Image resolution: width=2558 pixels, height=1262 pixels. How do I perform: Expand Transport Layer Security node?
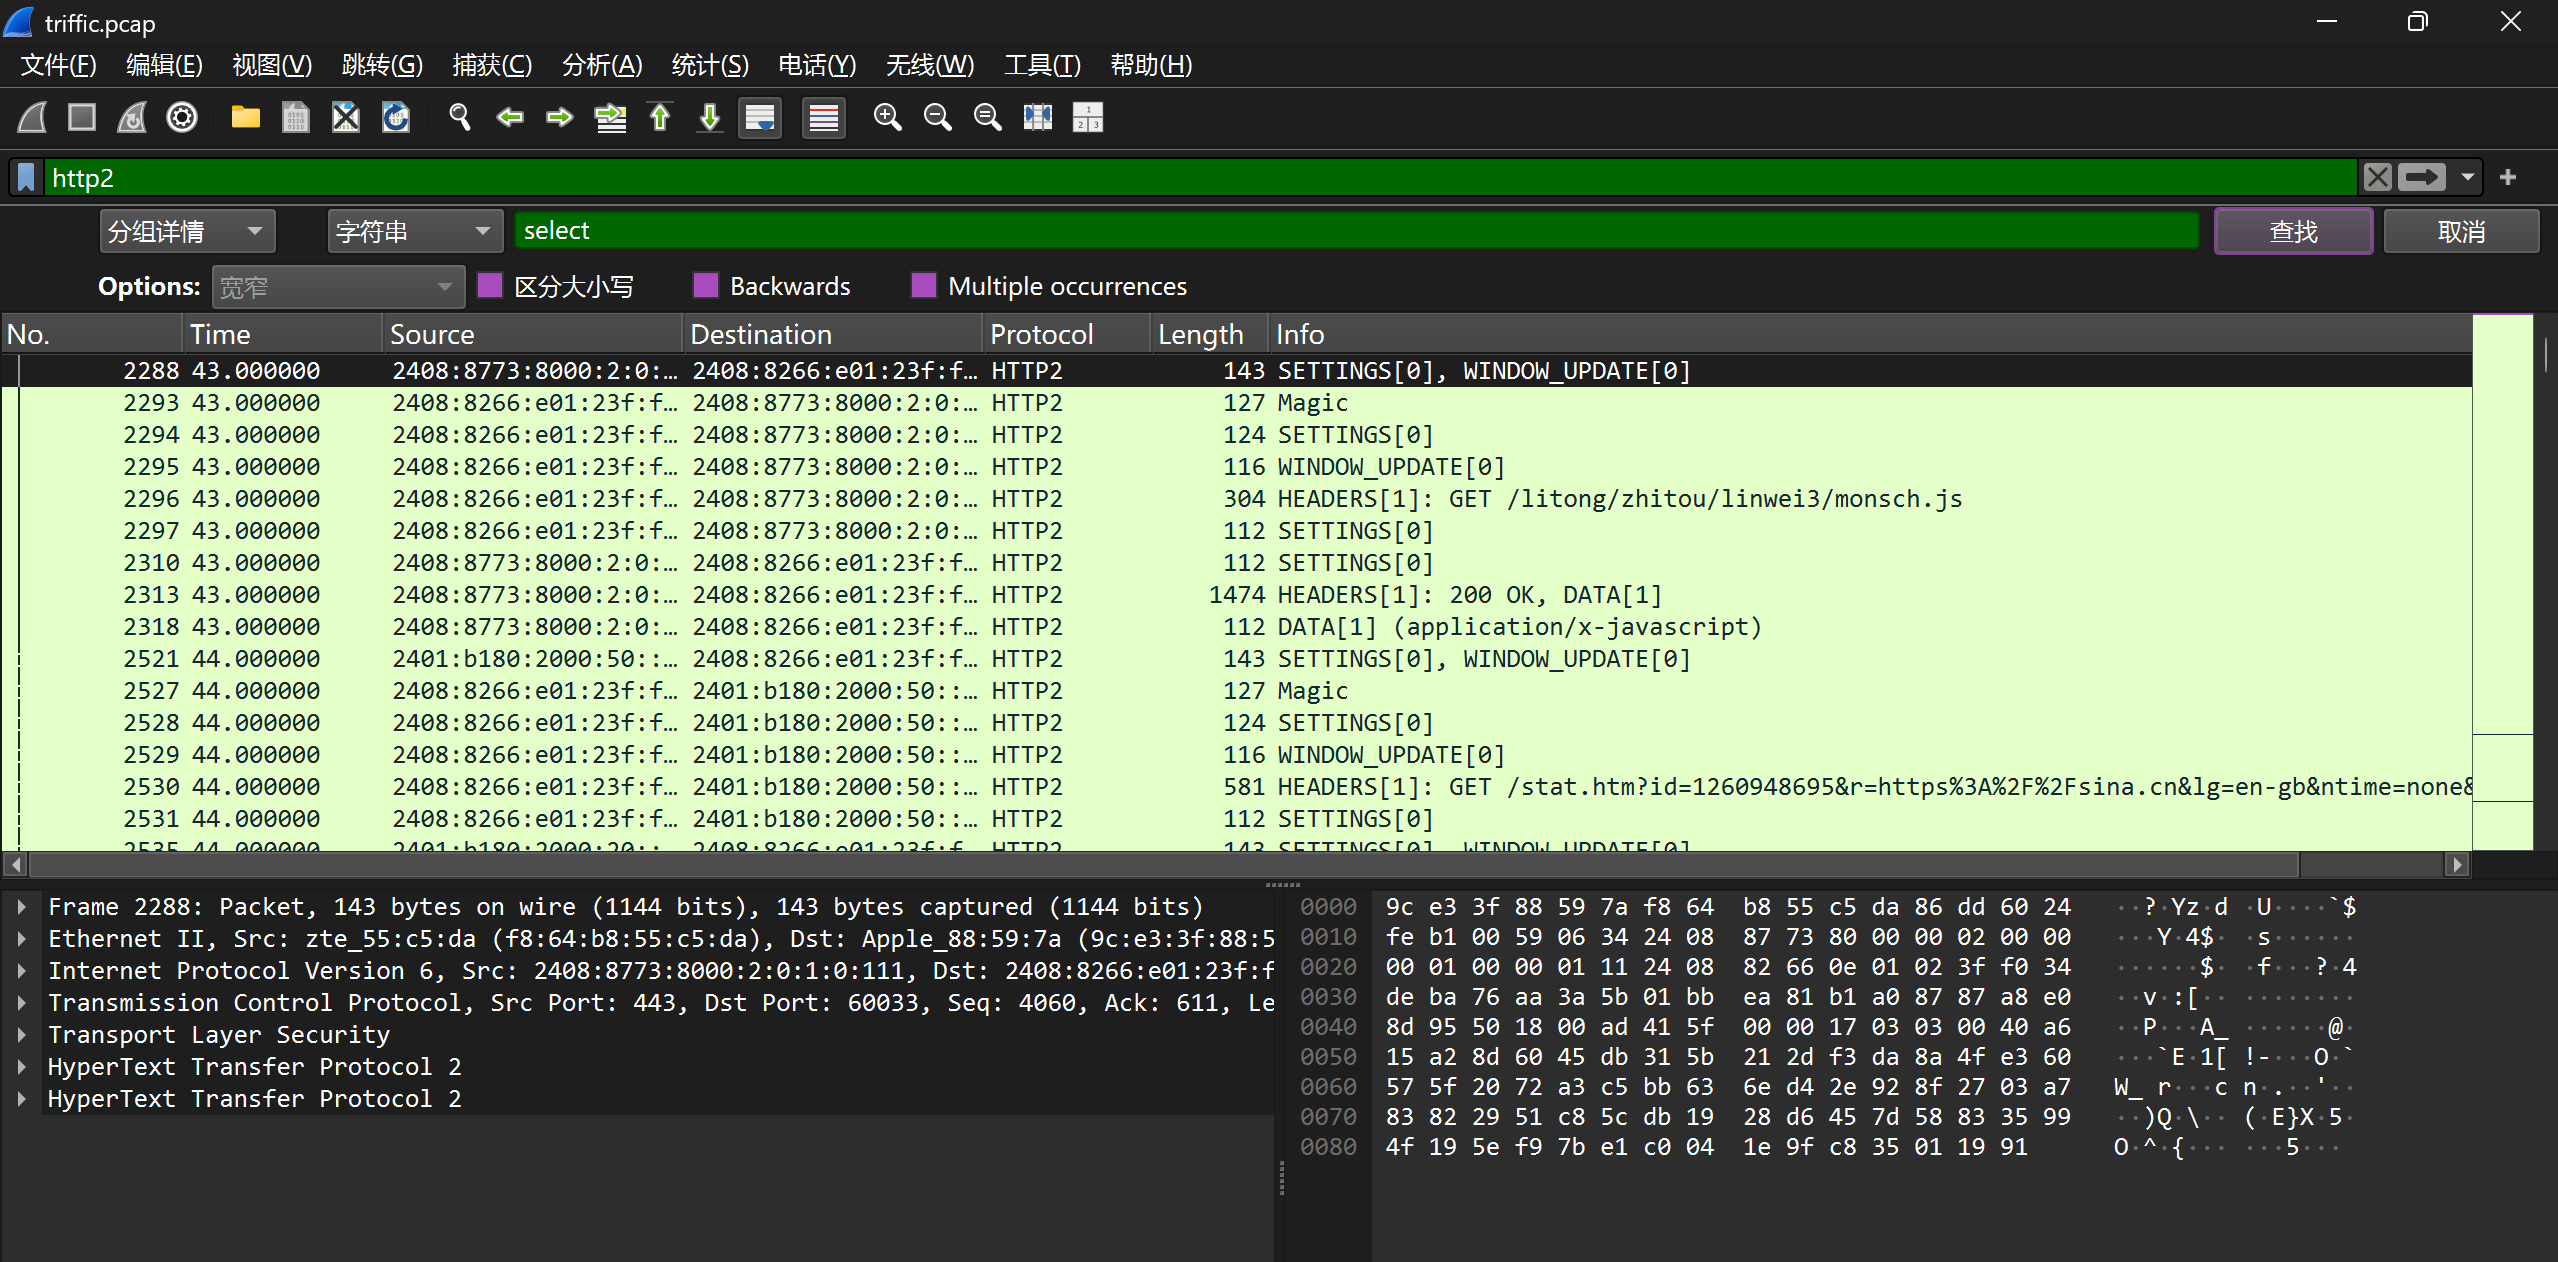(21, 1035)
